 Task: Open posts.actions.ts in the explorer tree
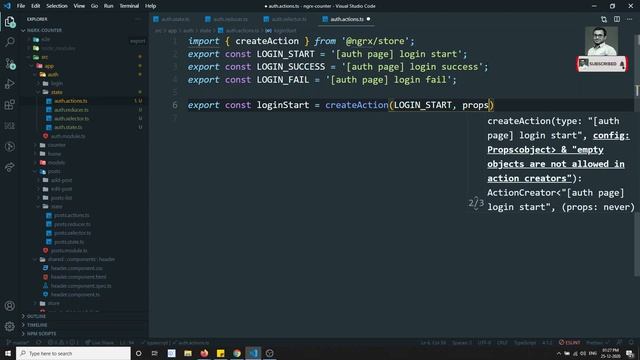(x=71, y=215)
